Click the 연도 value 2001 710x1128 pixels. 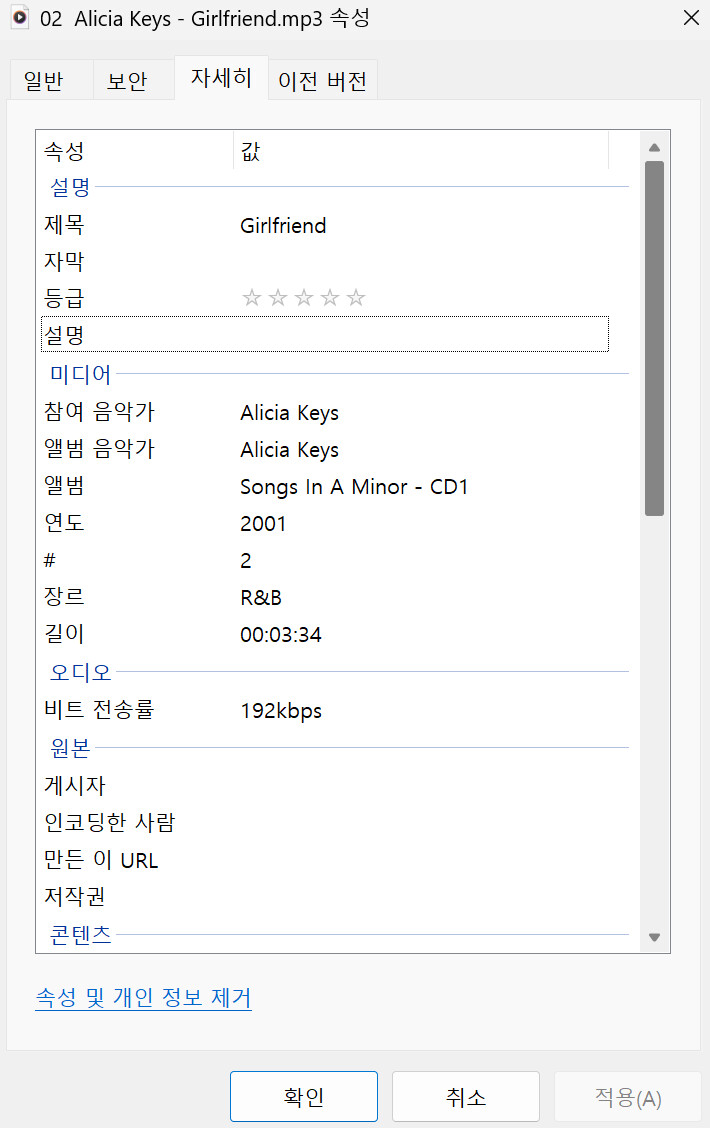tap(263, 524)
